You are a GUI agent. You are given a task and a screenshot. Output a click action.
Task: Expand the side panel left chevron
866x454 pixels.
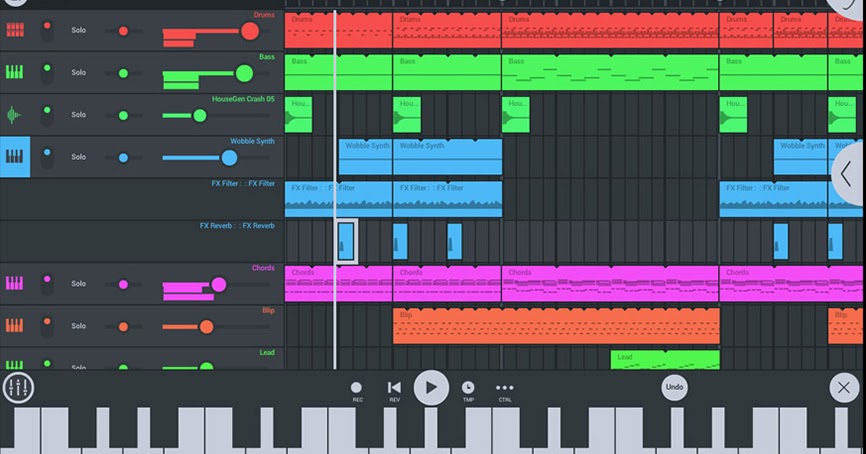click(848, 174)
